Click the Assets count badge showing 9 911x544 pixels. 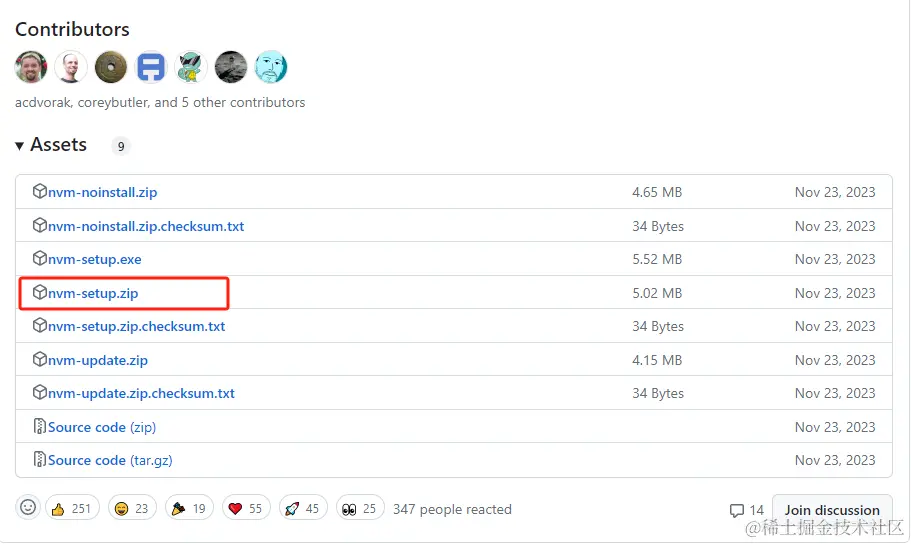click(121, 146)
